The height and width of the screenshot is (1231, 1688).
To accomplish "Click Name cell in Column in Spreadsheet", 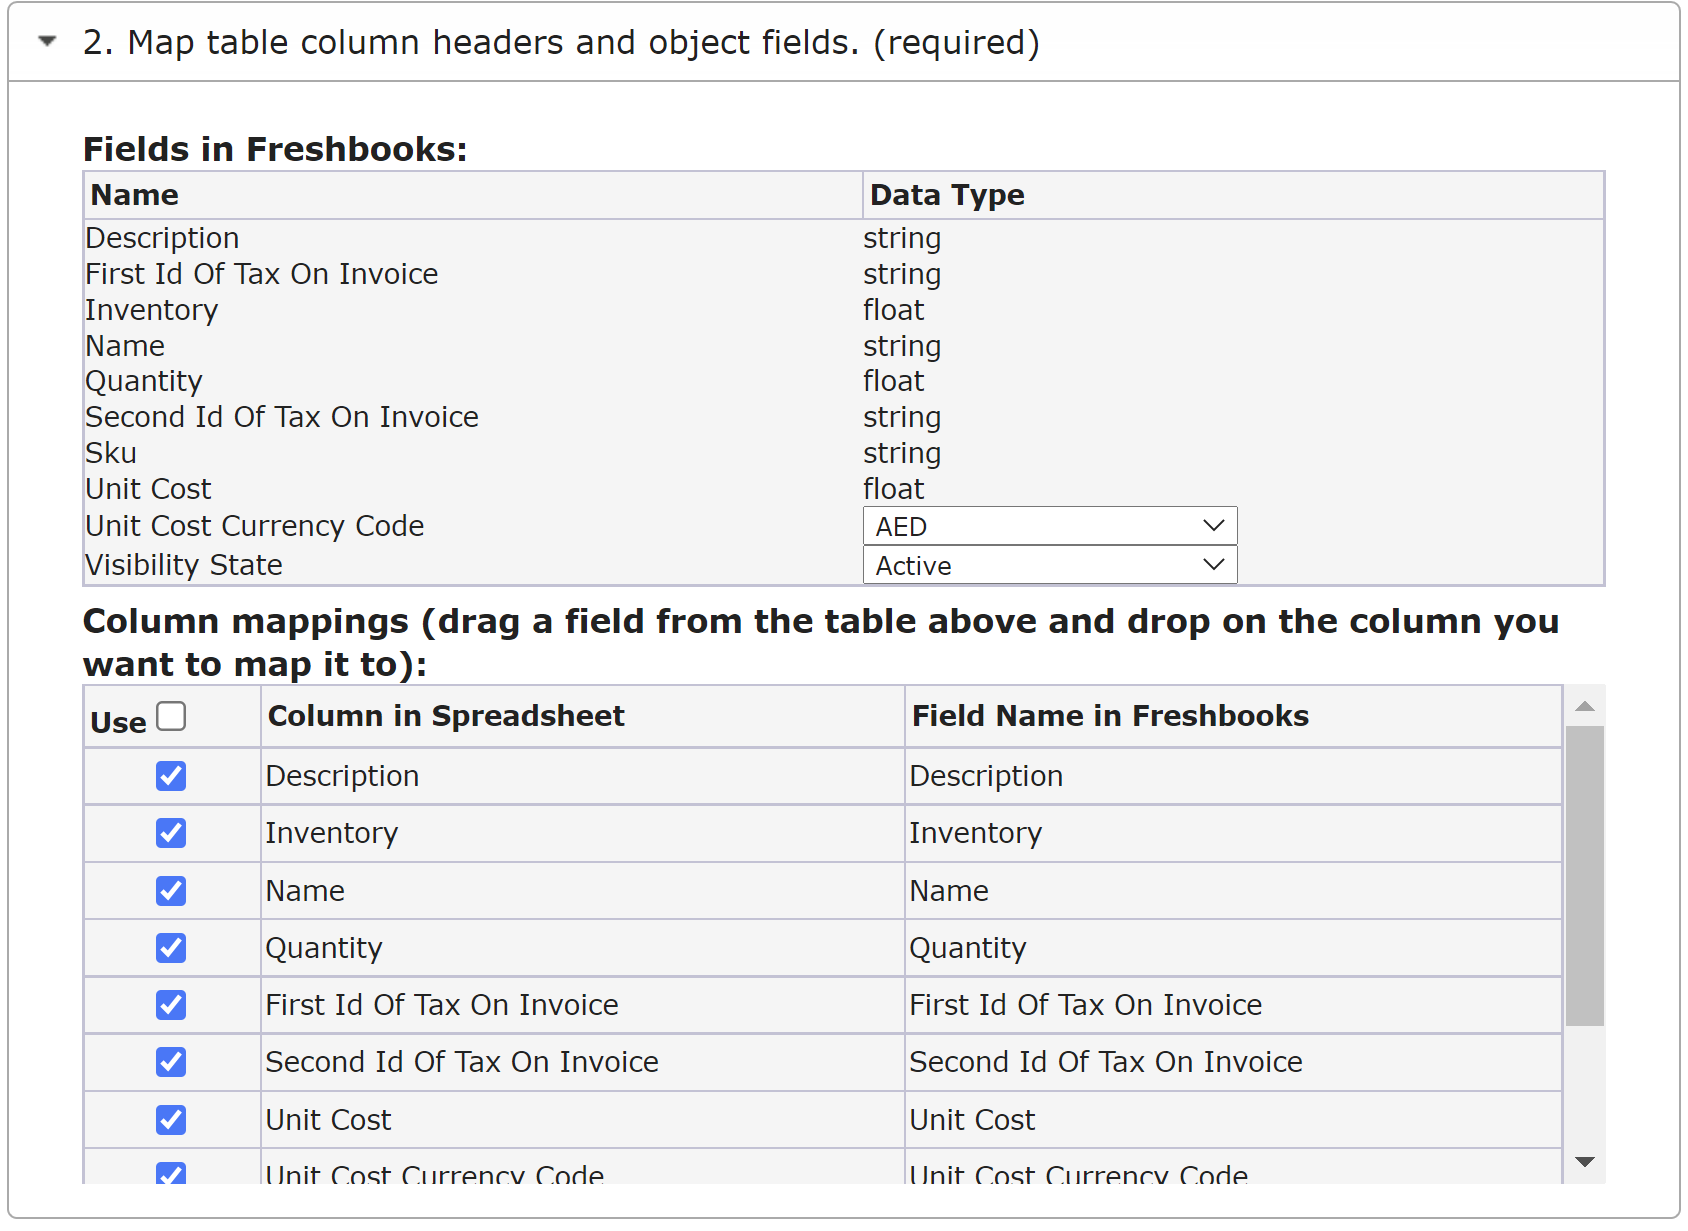I will 583,891.
